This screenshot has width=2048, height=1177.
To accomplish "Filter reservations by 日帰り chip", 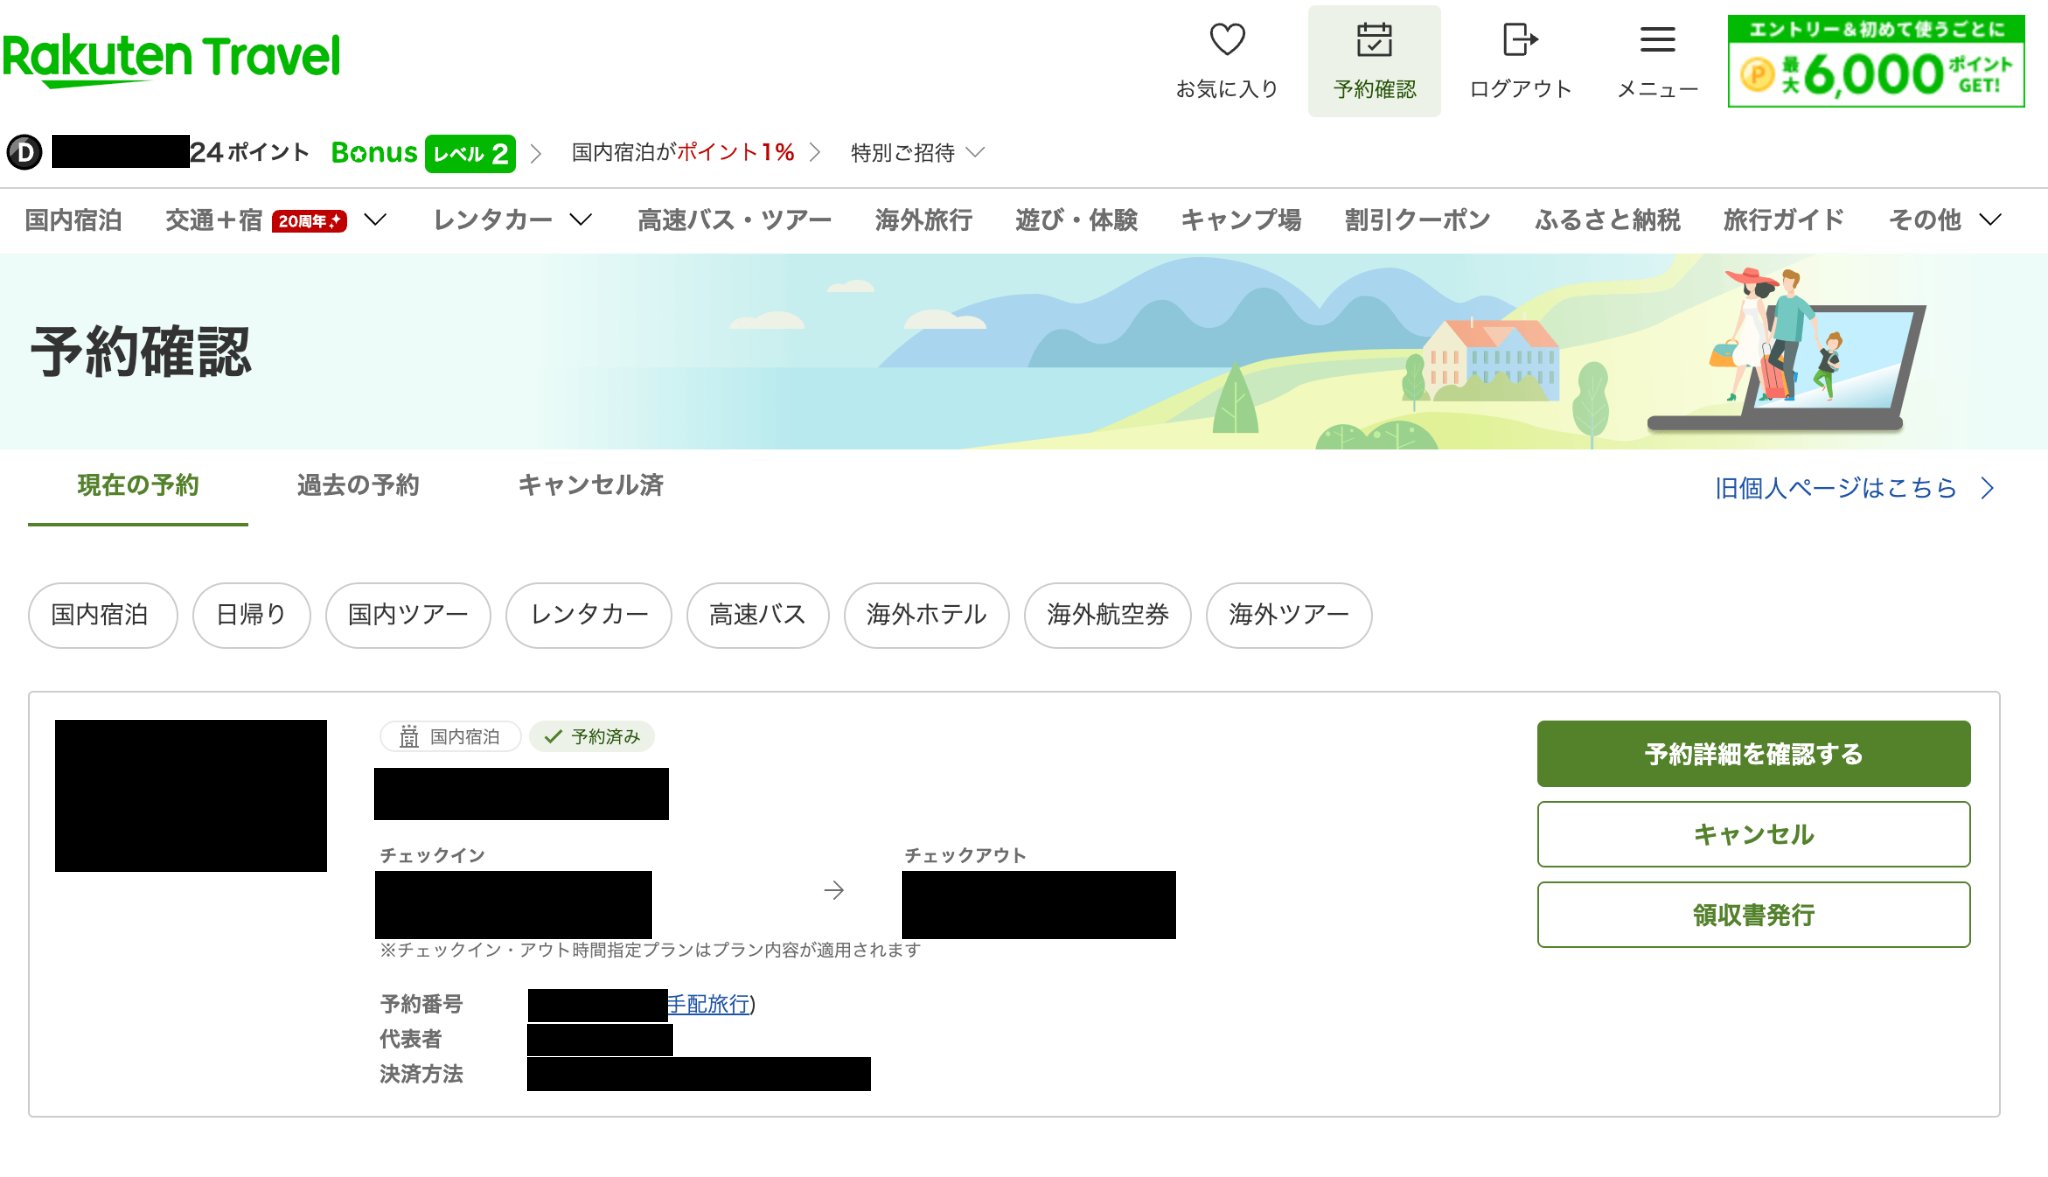I will pos(251,615).
